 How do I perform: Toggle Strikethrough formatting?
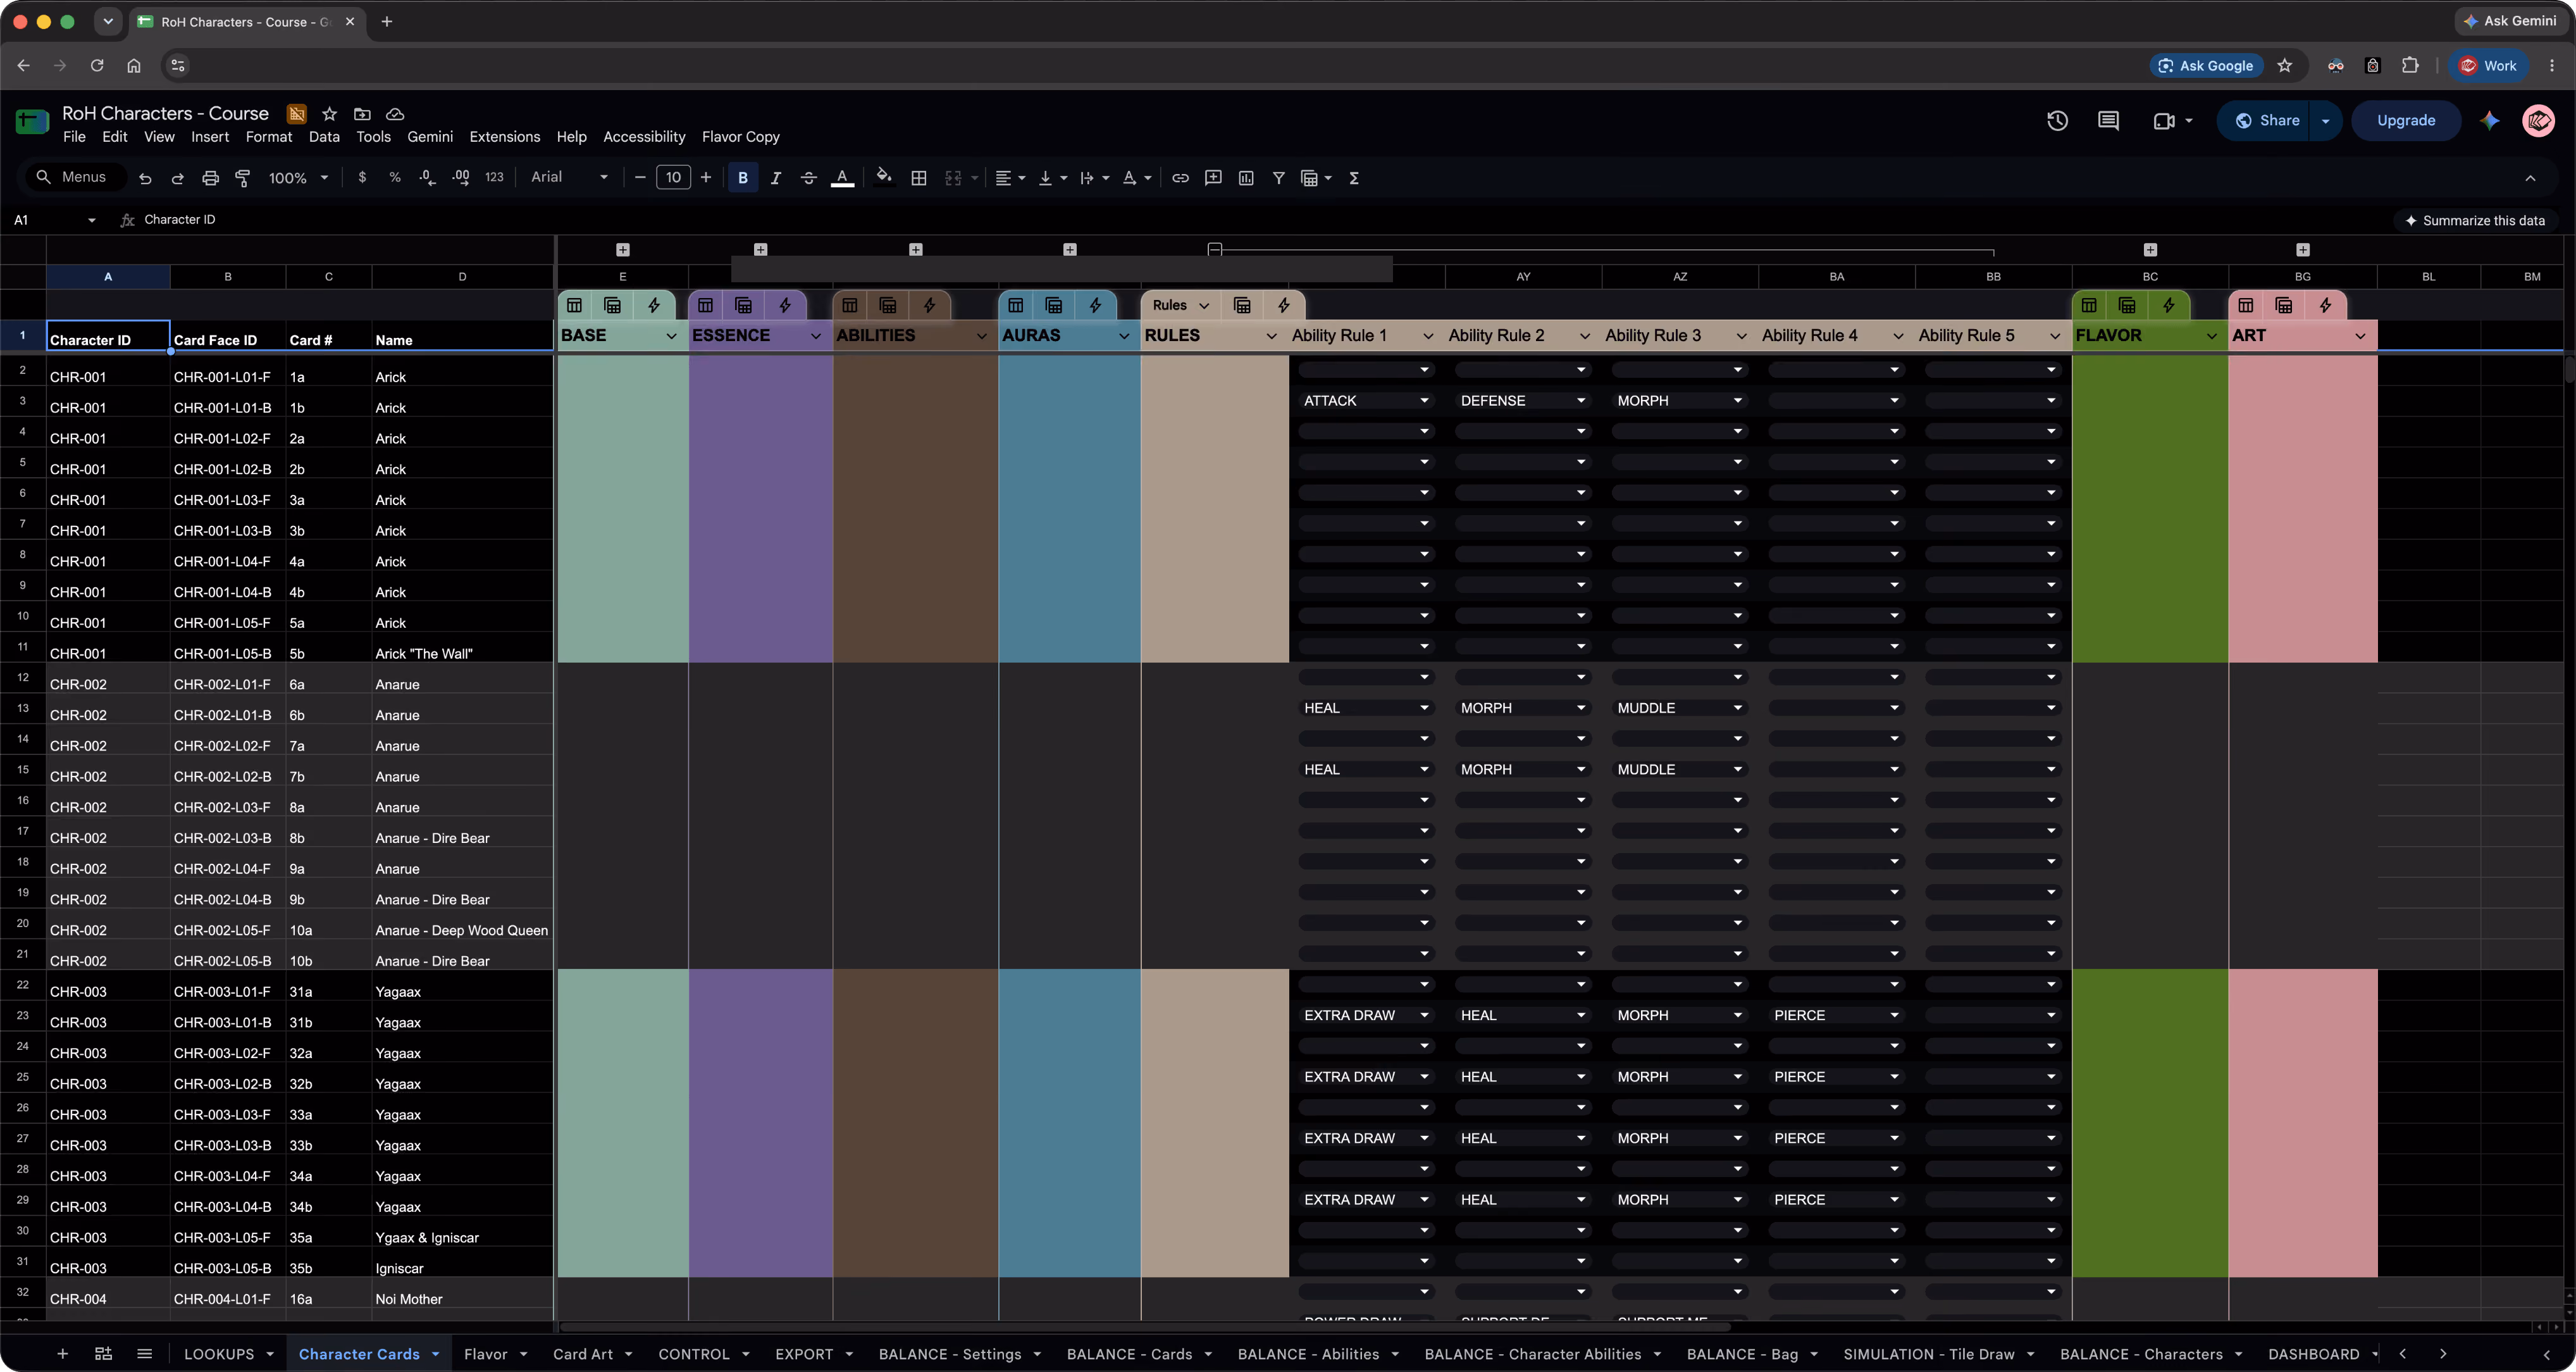808,178
